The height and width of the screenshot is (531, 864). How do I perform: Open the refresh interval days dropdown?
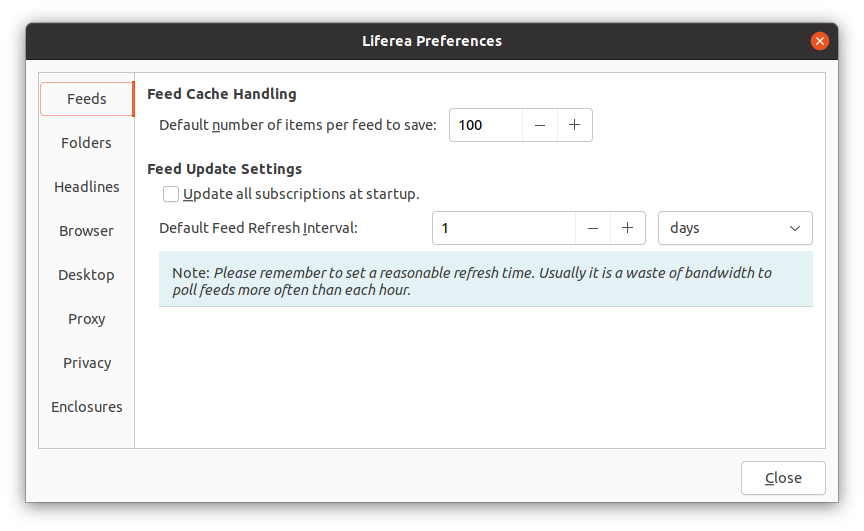pos(735,228)
